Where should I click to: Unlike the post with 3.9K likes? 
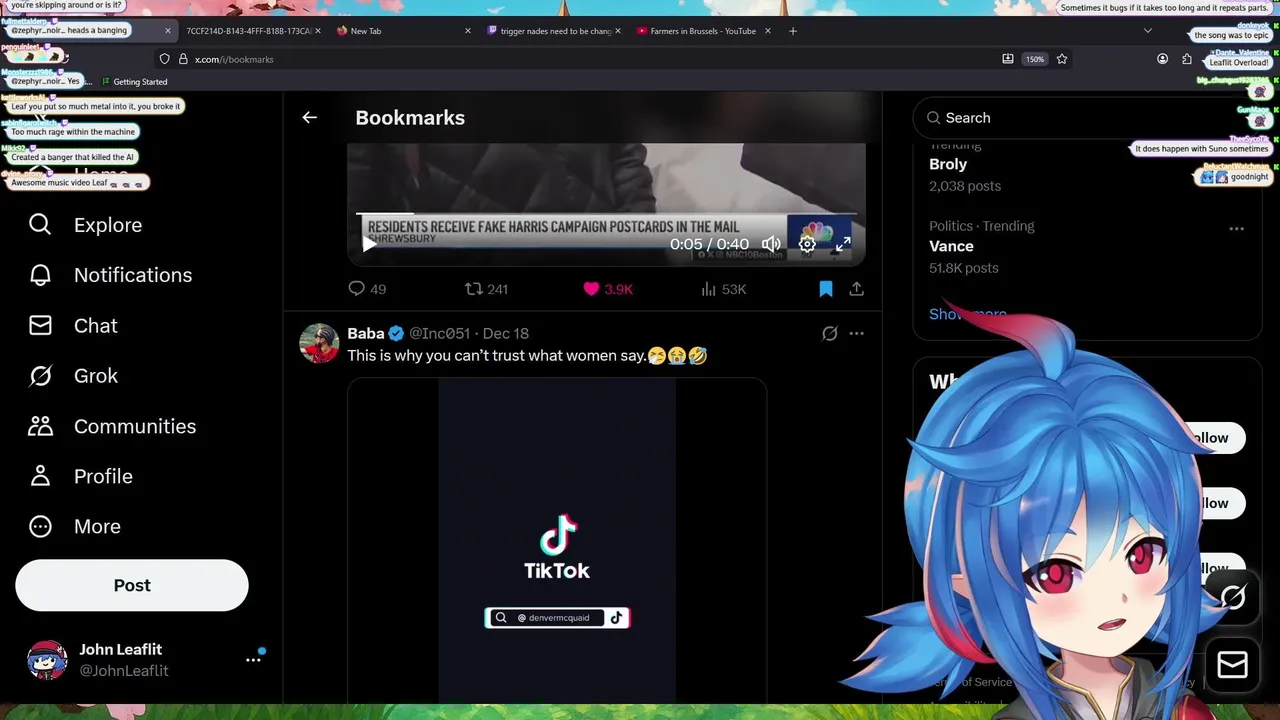click(x=608, y=289)
